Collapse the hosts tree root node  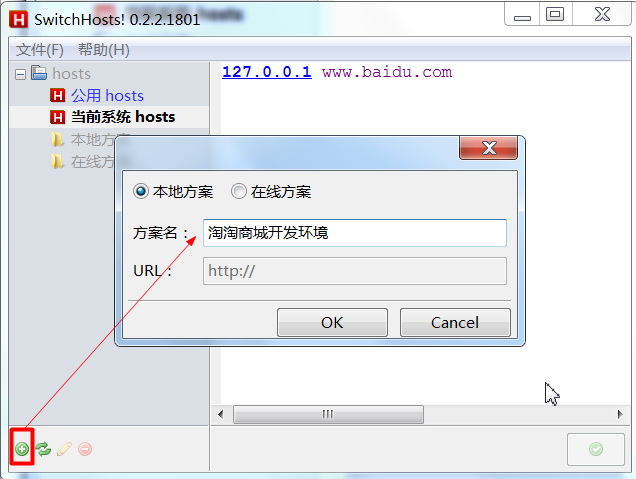point(20,74)
